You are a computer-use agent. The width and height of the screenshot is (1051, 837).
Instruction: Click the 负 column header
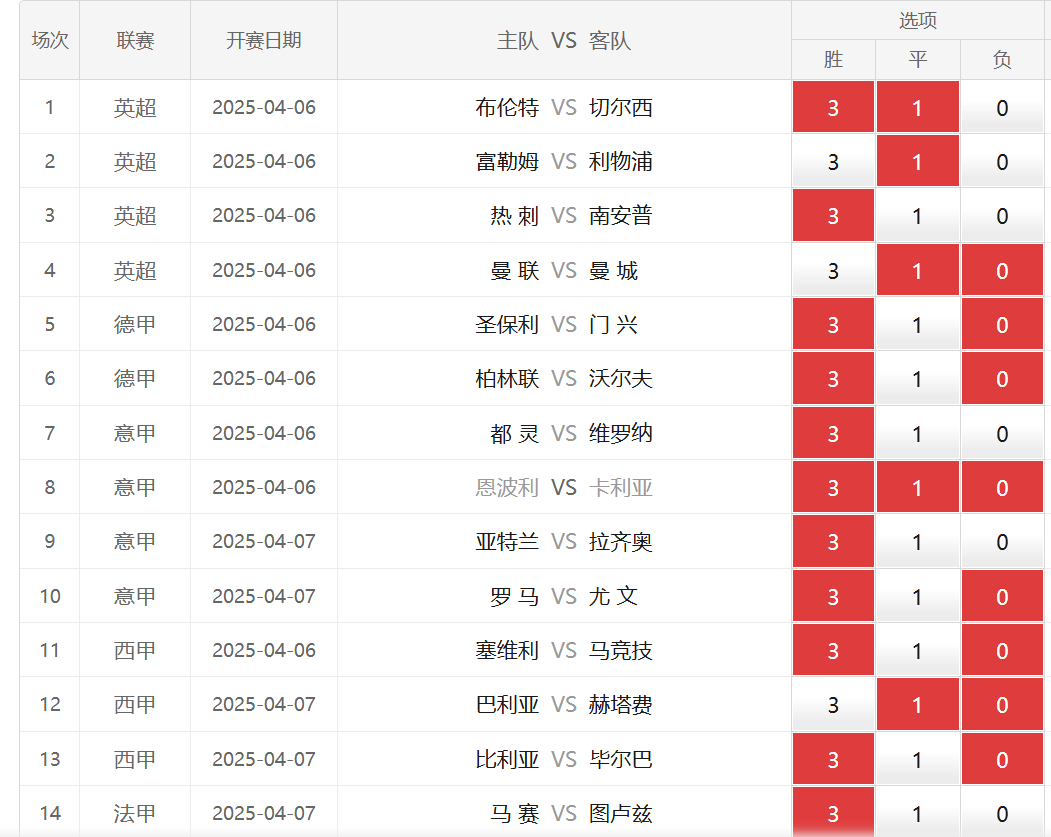(1002, 60)
